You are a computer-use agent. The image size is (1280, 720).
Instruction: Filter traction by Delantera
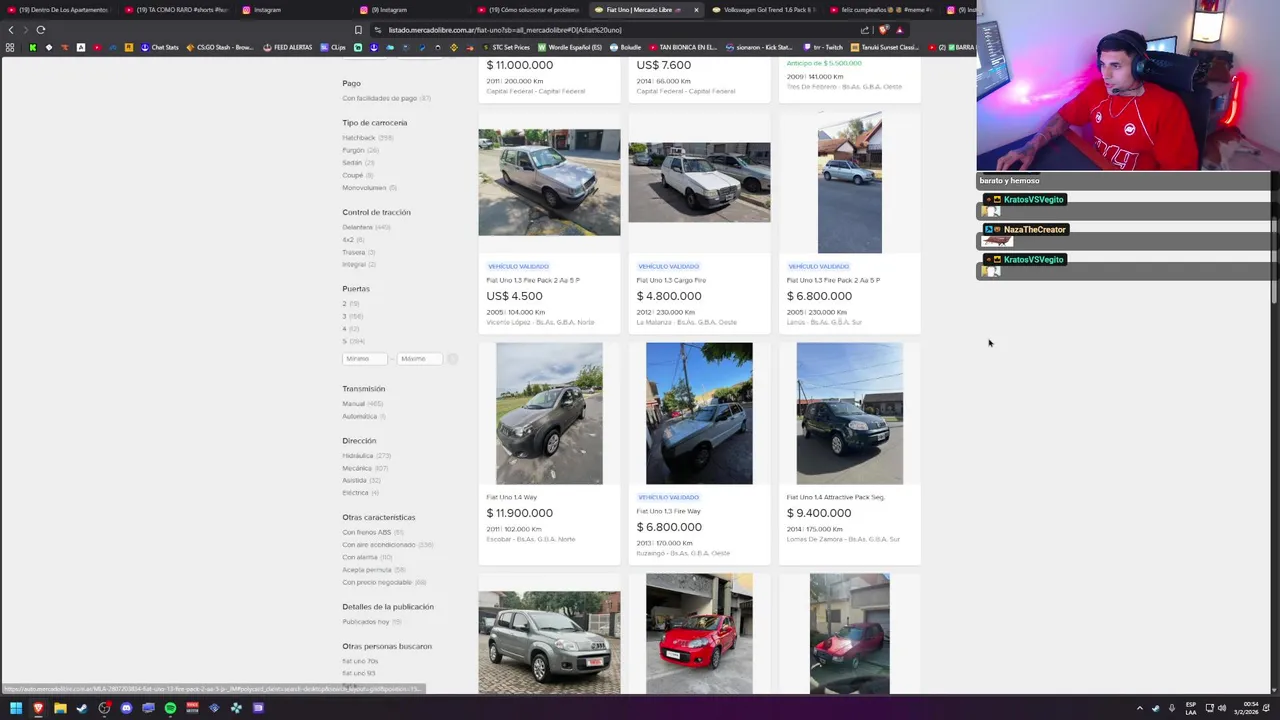[366, 227]
